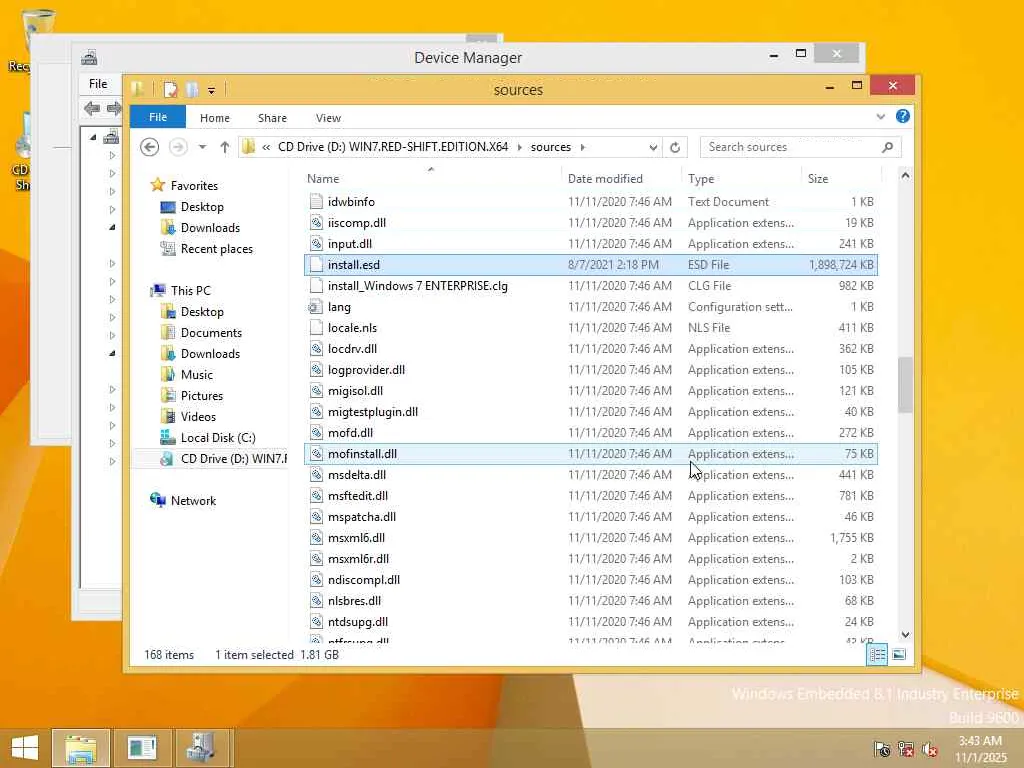This screenshot has width=1024, height=768.
Task: Open the Windows Start button
Action: [25, 747]
